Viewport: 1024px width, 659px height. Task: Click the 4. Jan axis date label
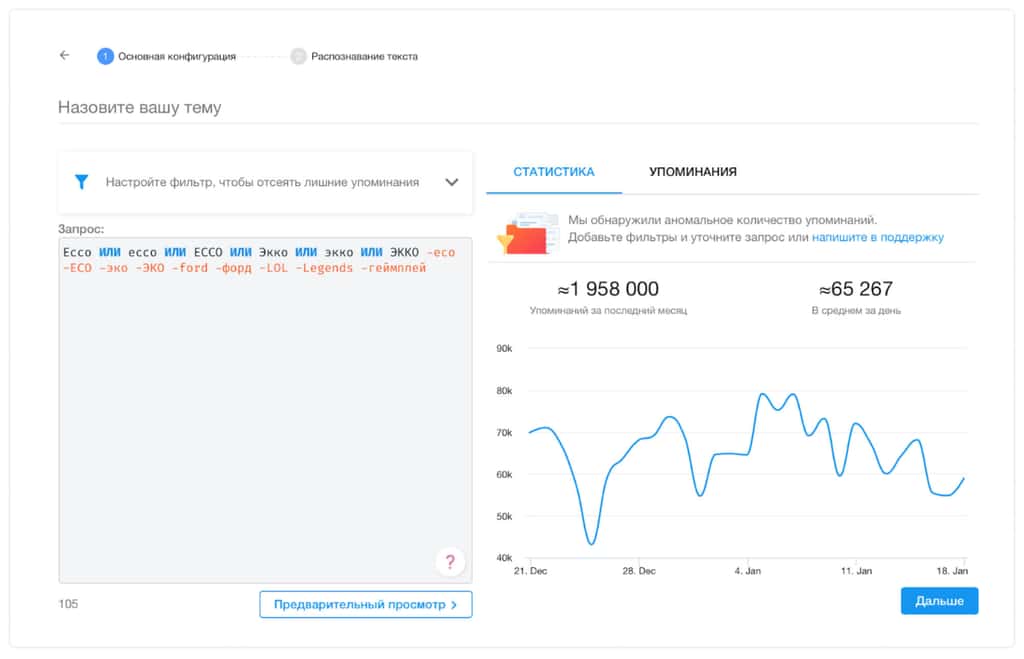click(748, 571)
